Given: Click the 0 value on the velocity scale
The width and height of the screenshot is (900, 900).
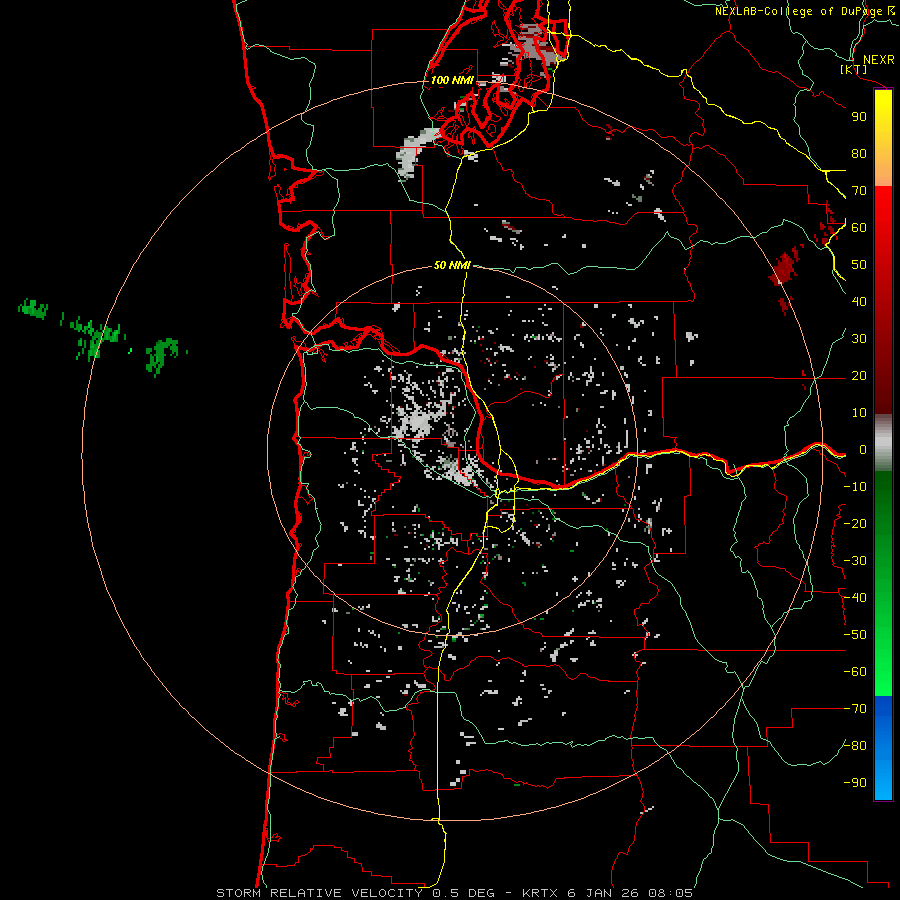Looking at the screenshot, I should [x=863, y=450].
